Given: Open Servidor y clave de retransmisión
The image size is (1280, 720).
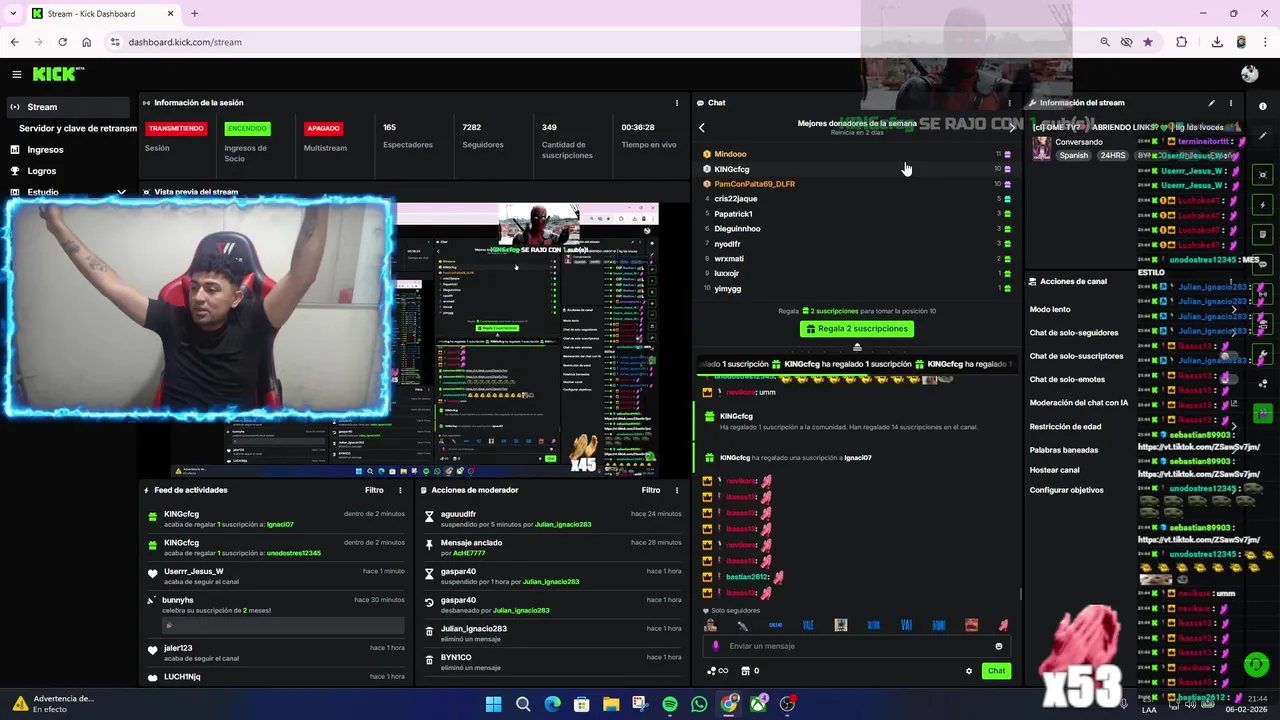Looking at the screenshot, I should click(x=78, y=128).
